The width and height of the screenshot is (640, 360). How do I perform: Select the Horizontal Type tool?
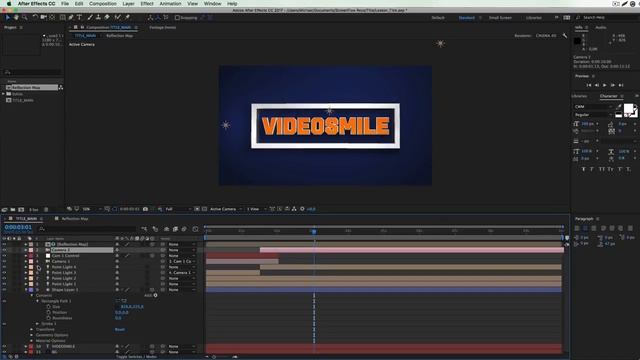(x=80, y=18)
